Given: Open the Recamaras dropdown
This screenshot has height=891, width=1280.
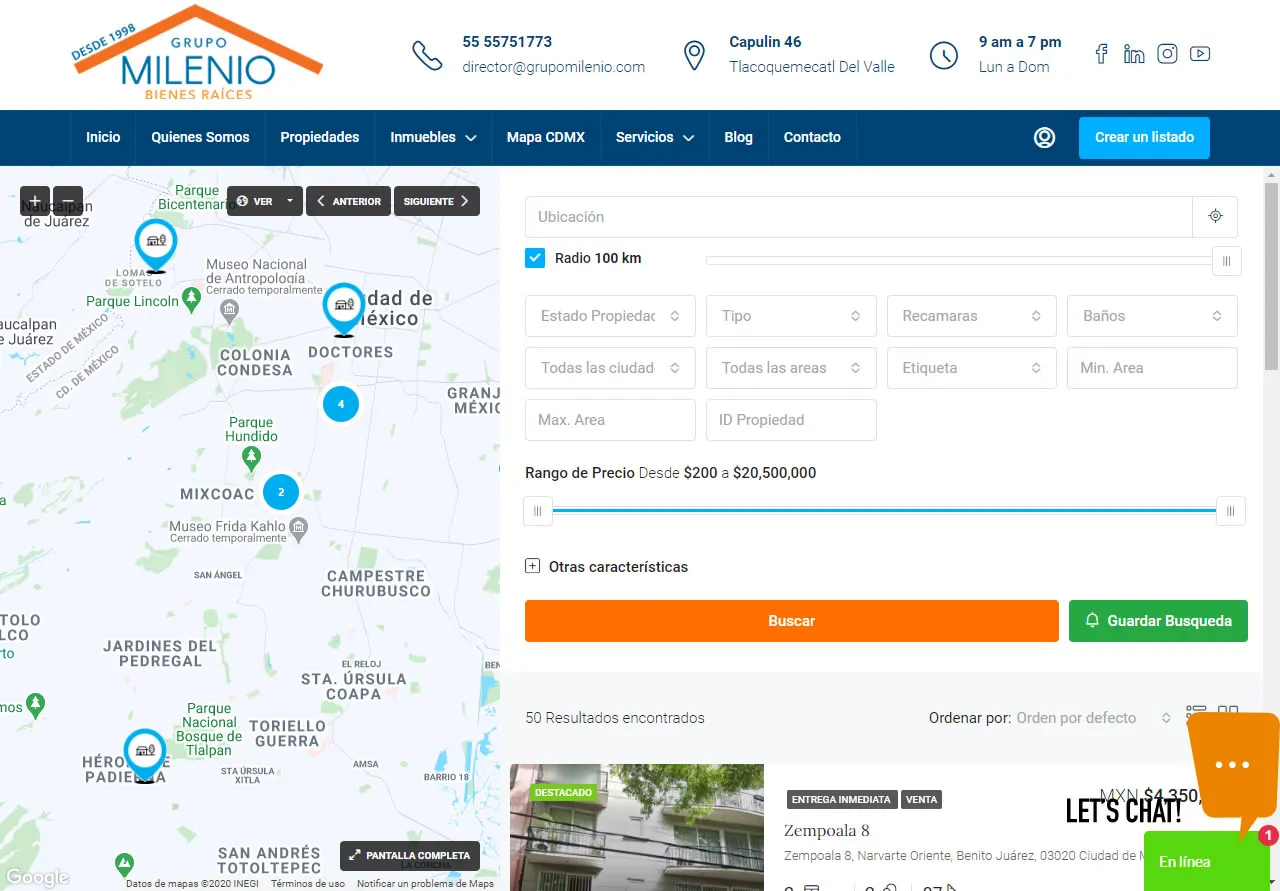Looking at the screenshot, I should [x=972, y=316].
